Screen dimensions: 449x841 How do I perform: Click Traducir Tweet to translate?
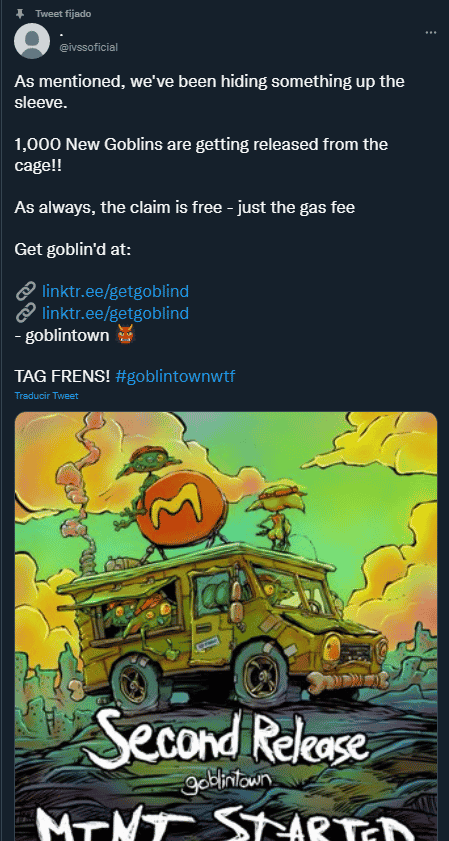pos(47,396)
